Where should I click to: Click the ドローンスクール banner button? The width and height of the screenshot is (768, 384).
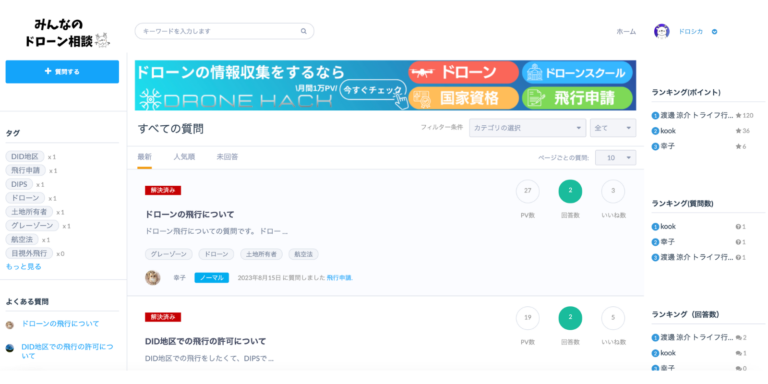[577, 72]
